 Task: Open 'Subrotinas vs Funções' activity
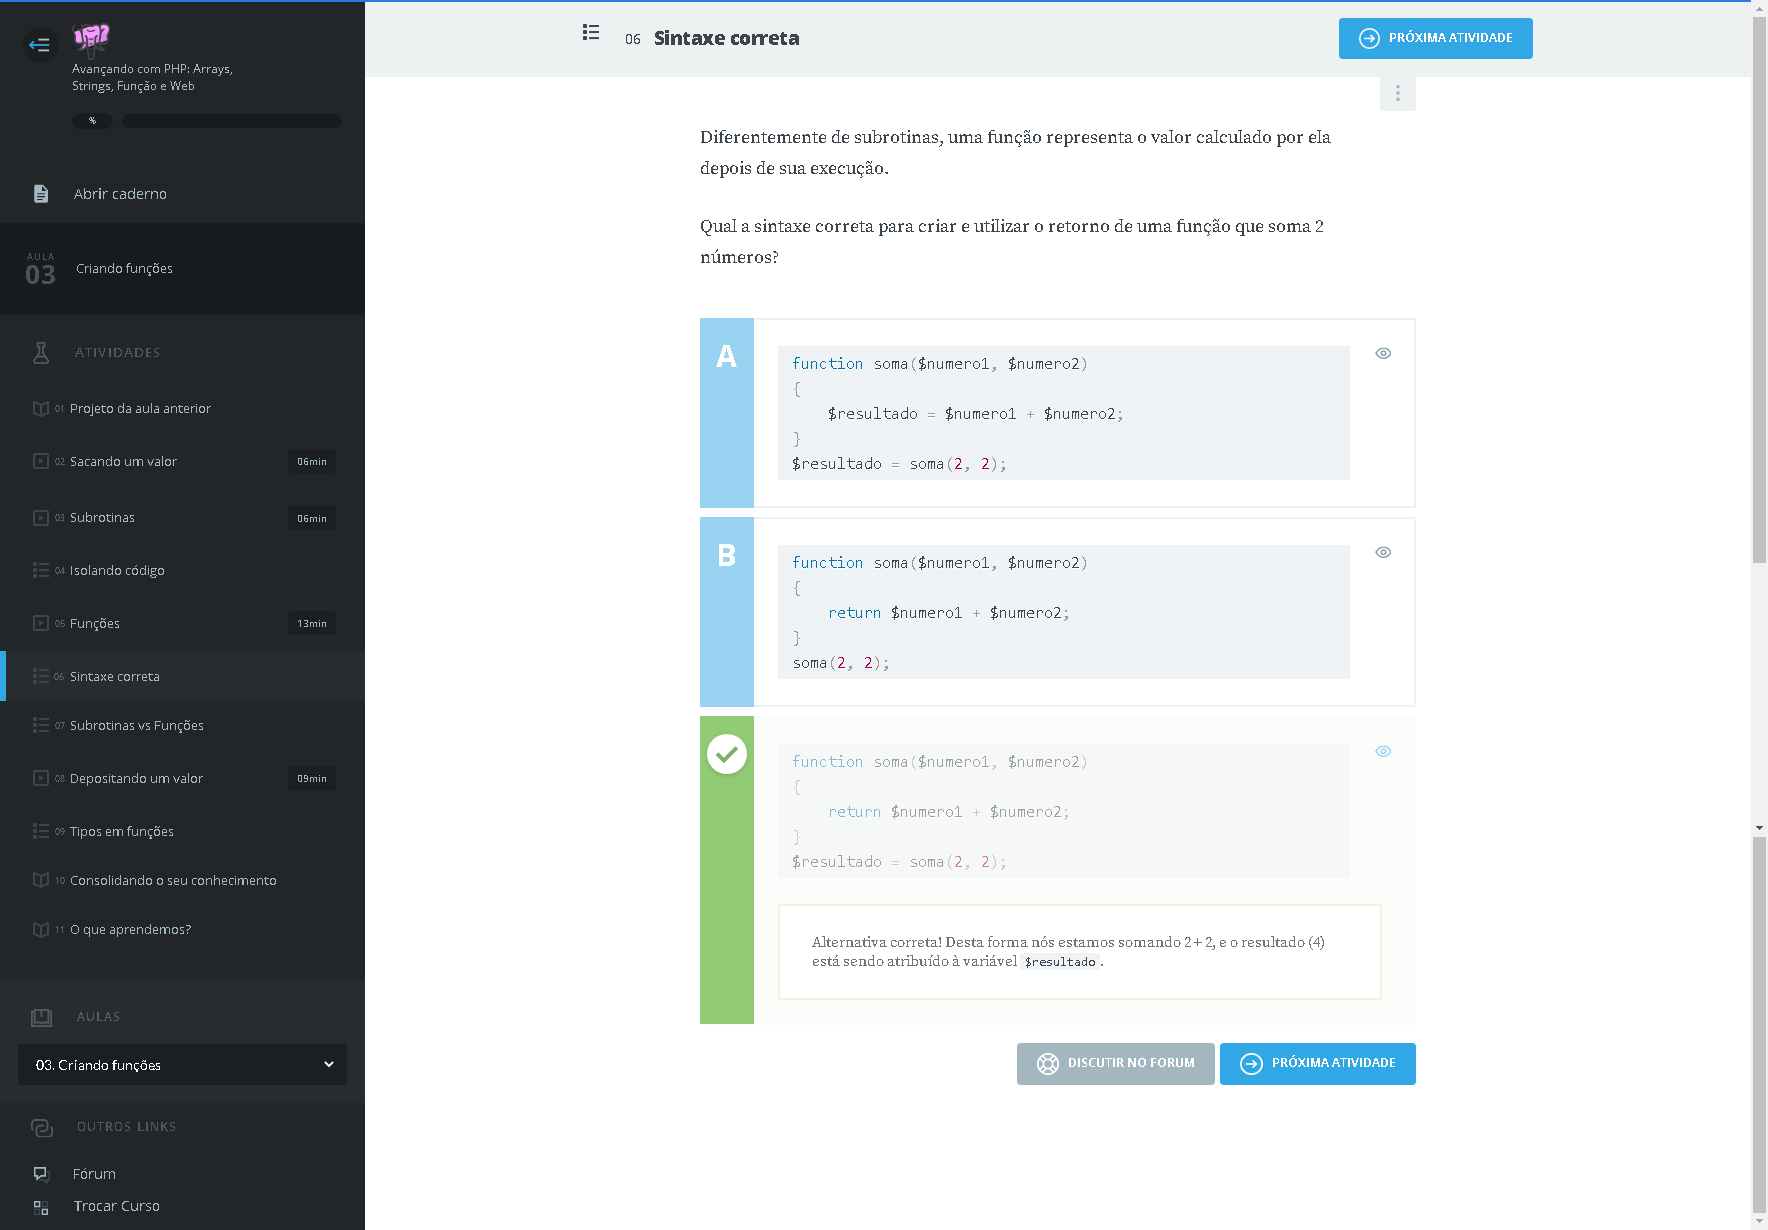[137, 726]
